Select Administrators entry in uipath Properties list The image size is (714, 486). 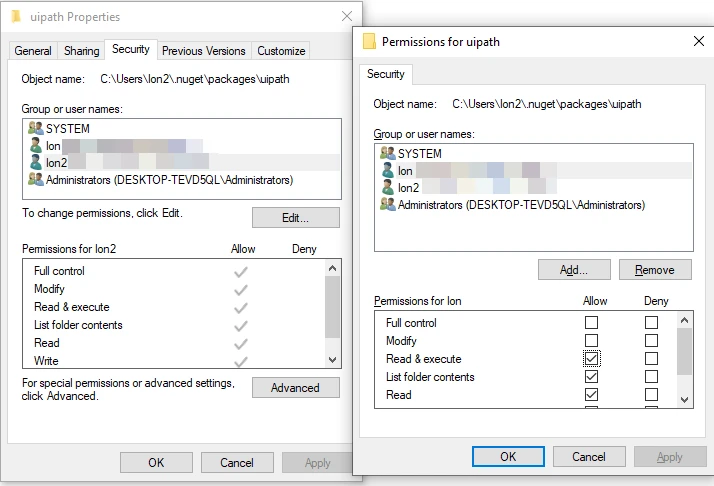pos(182,180)
